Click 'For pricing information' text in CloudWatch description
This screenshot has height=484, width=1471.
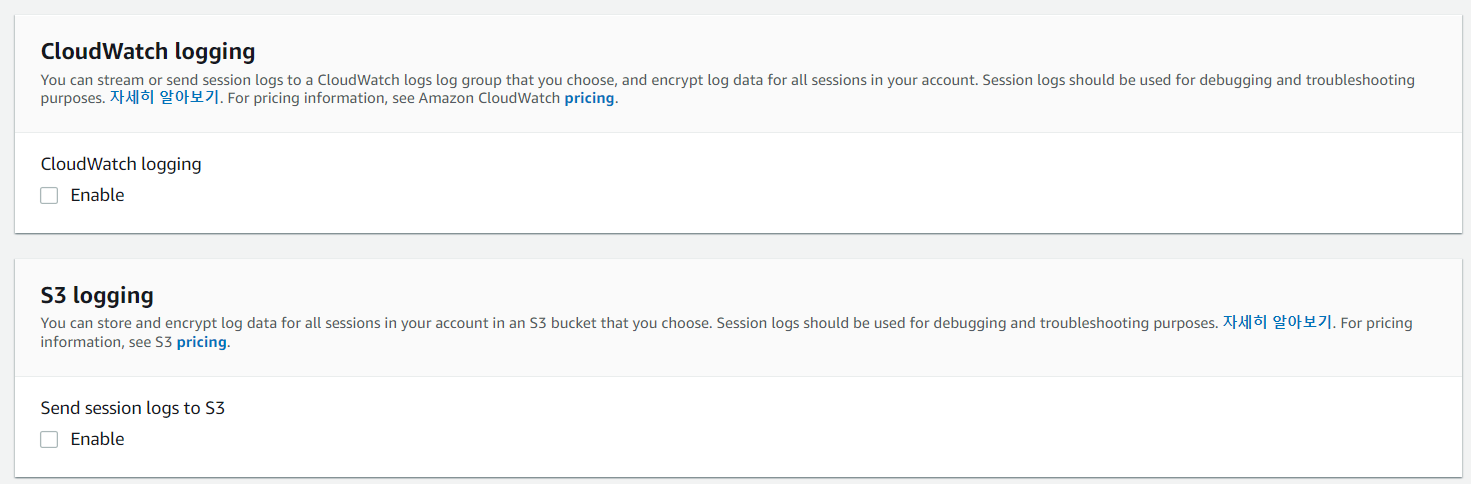[290, 99]
